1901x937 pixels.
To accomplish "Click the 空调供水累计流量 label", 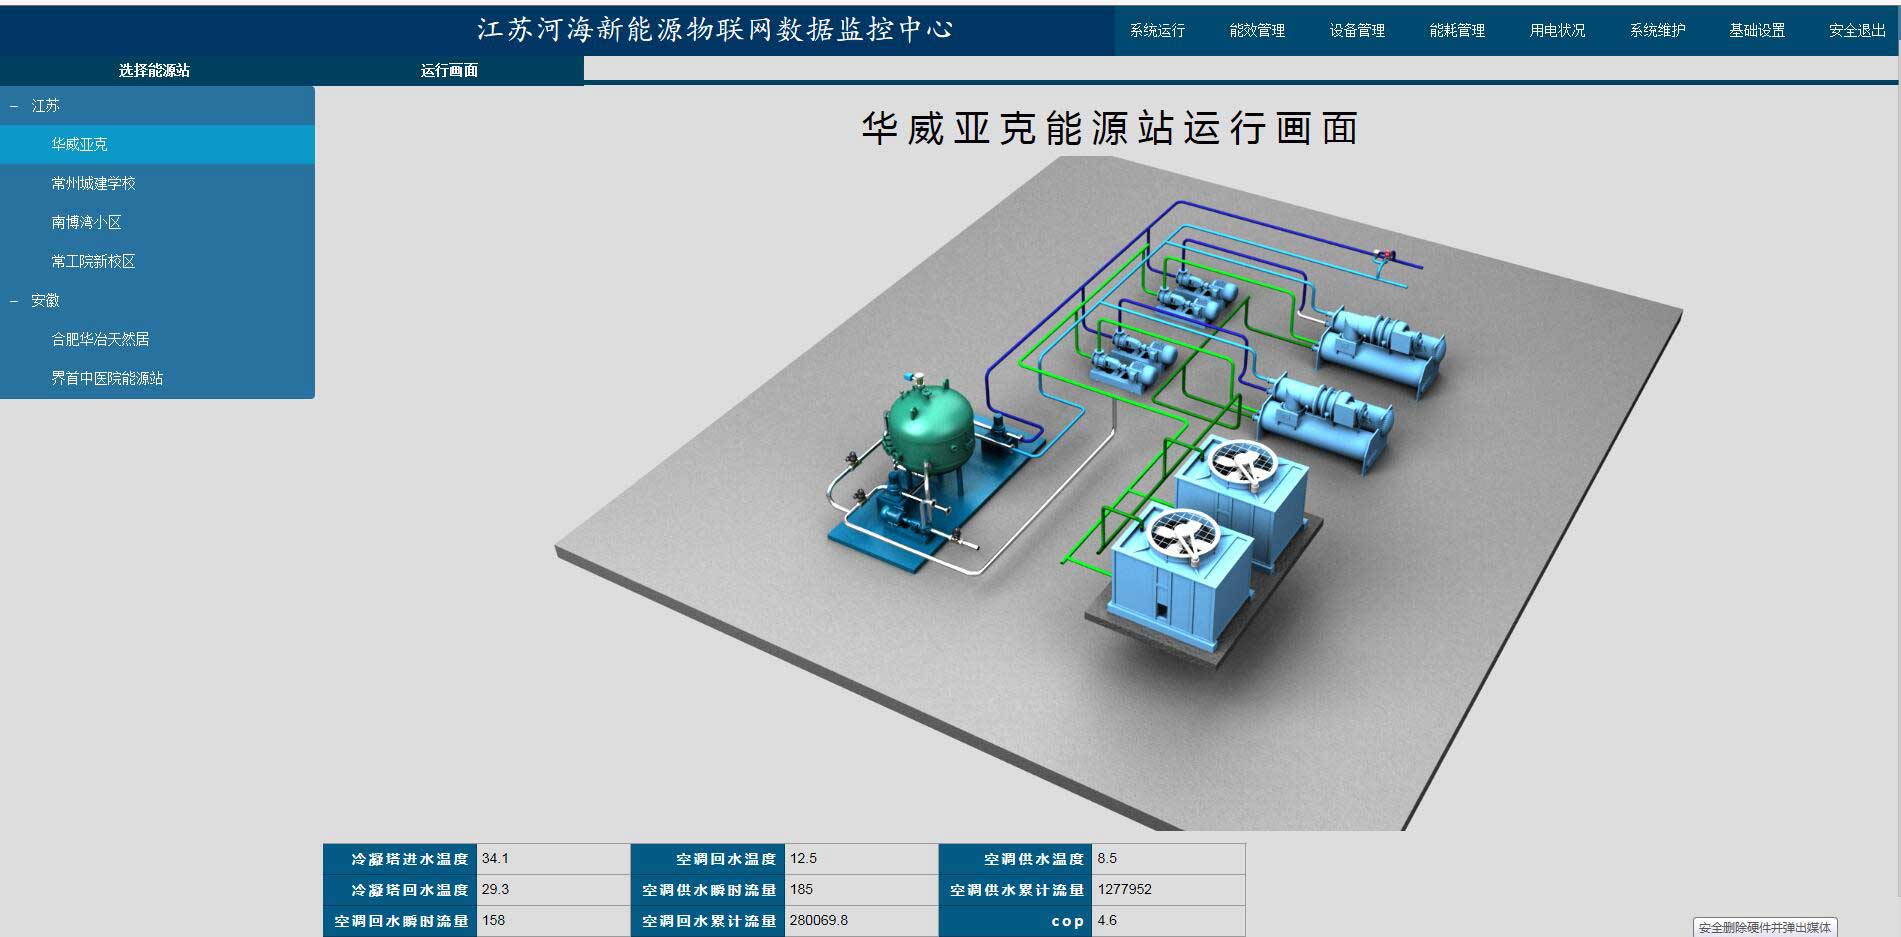I will (x=1017, y=890).
